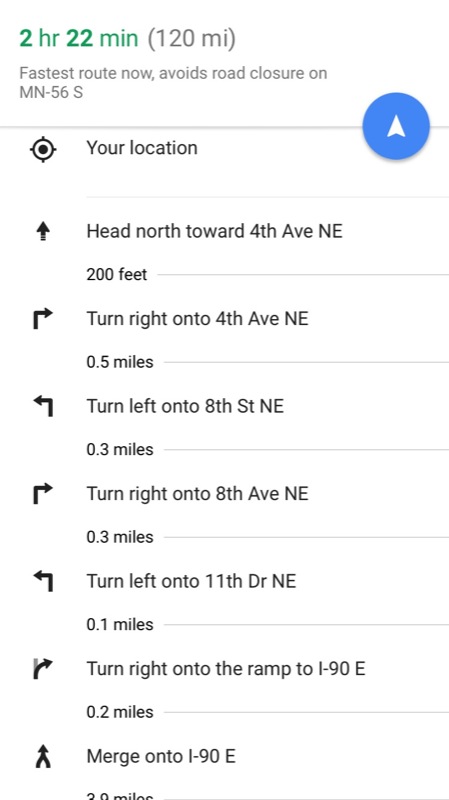Screen dimensions: 449x800
Task: Click turn right icon for 8th Ave NE
Action: 43,494
